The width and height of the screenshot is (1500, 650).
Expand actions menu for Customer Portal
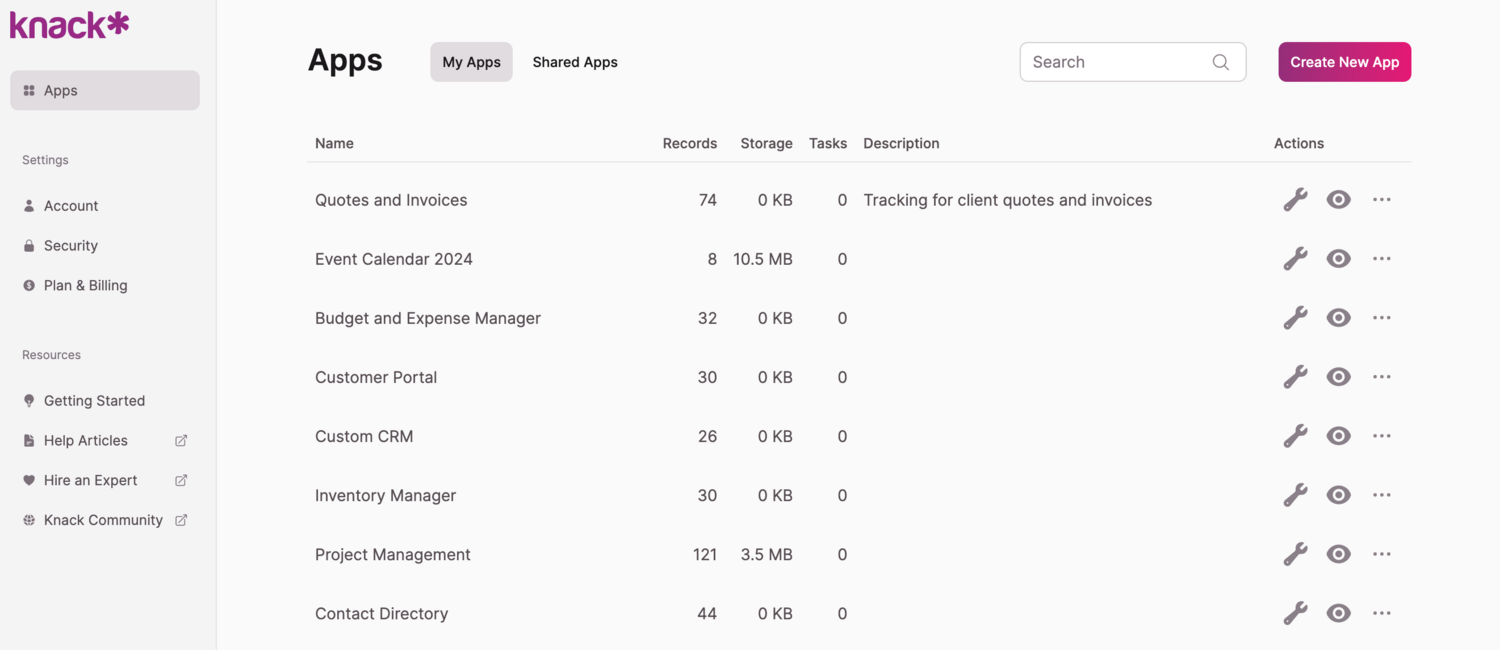point(1381,376)
